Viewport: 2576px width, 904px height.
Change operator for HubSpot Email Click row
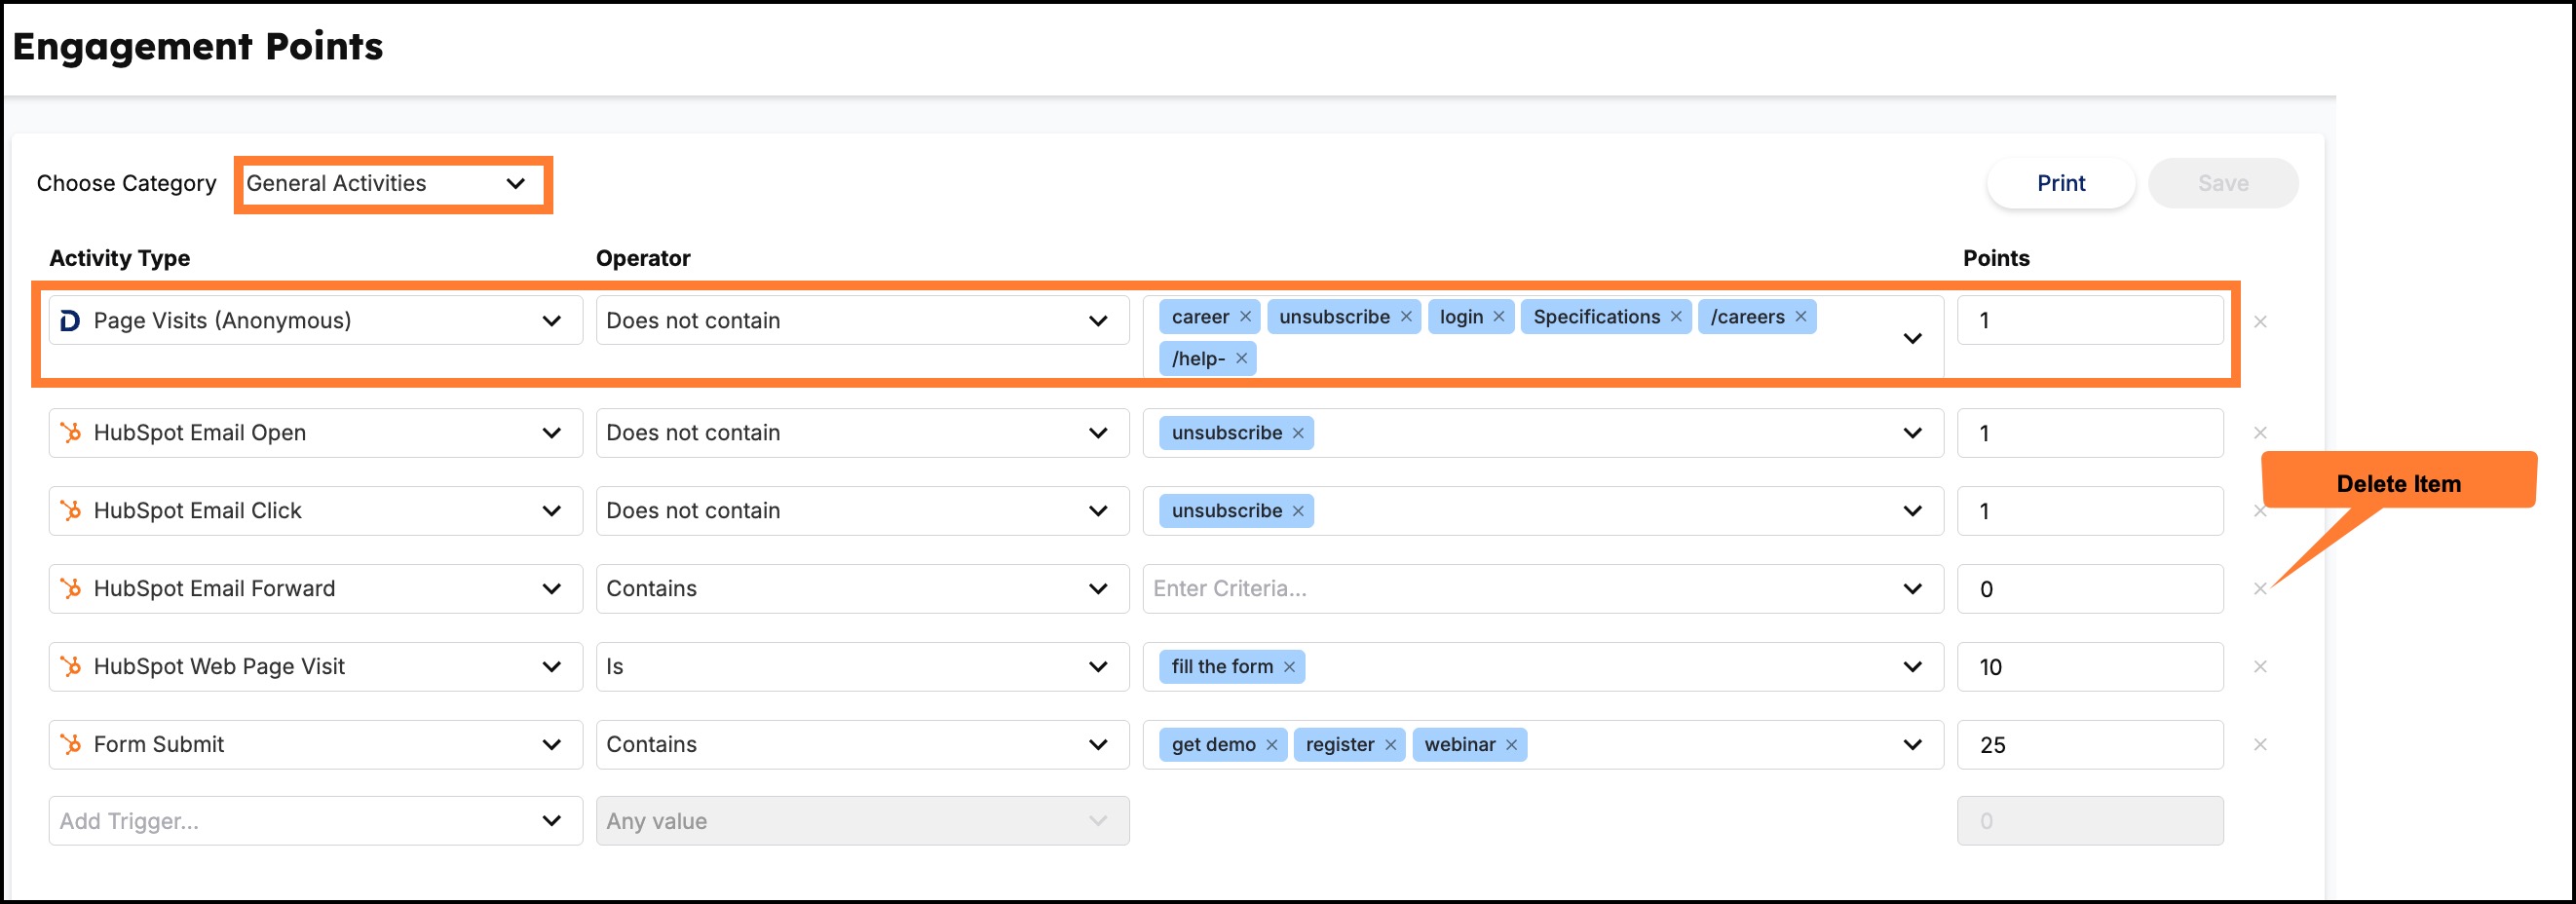[862, 511]
